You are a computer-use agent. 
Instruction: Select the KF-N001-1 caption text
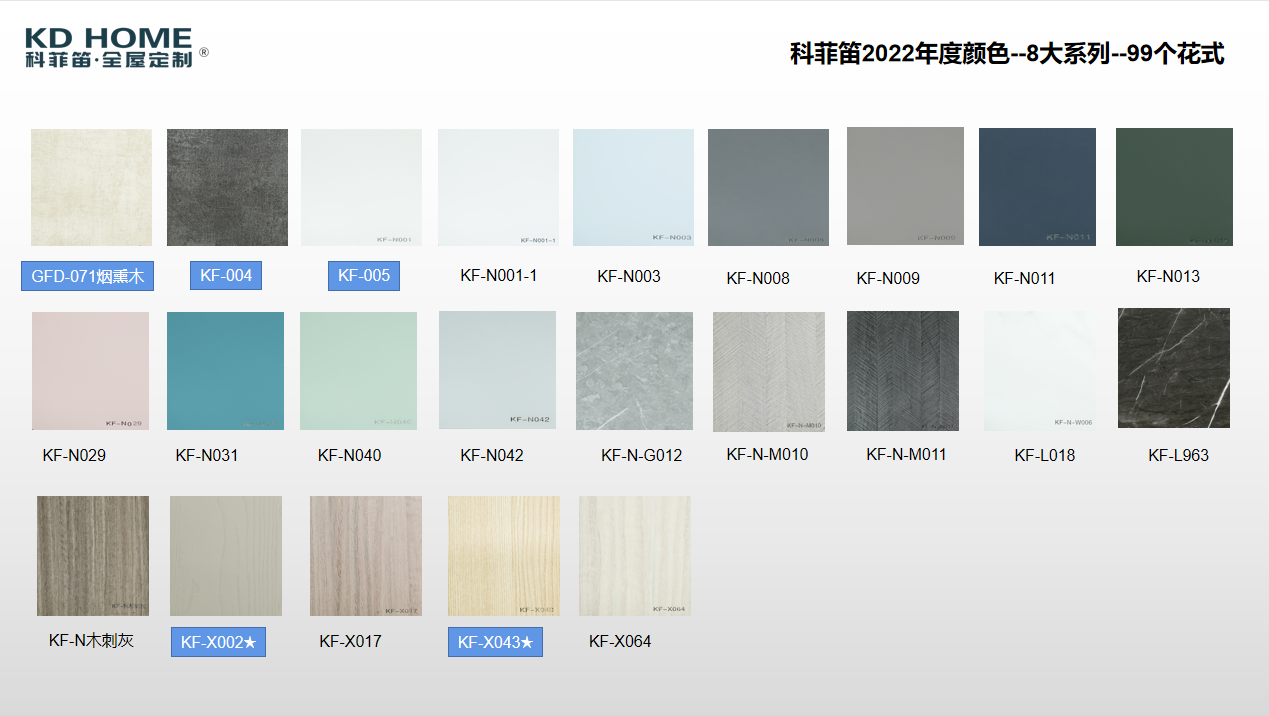(499, 275)
